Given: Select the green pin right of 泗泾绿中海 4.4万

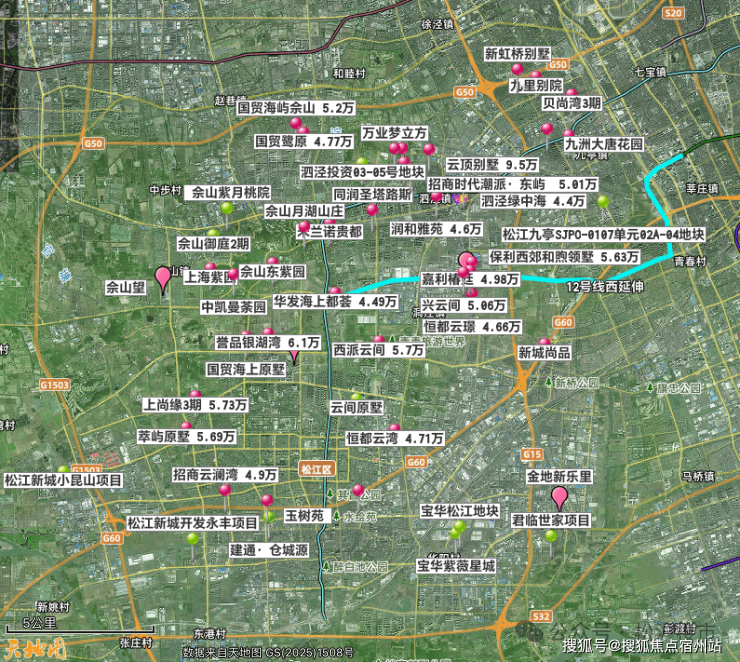Looking at the screenshot, I should click(603, 202).
